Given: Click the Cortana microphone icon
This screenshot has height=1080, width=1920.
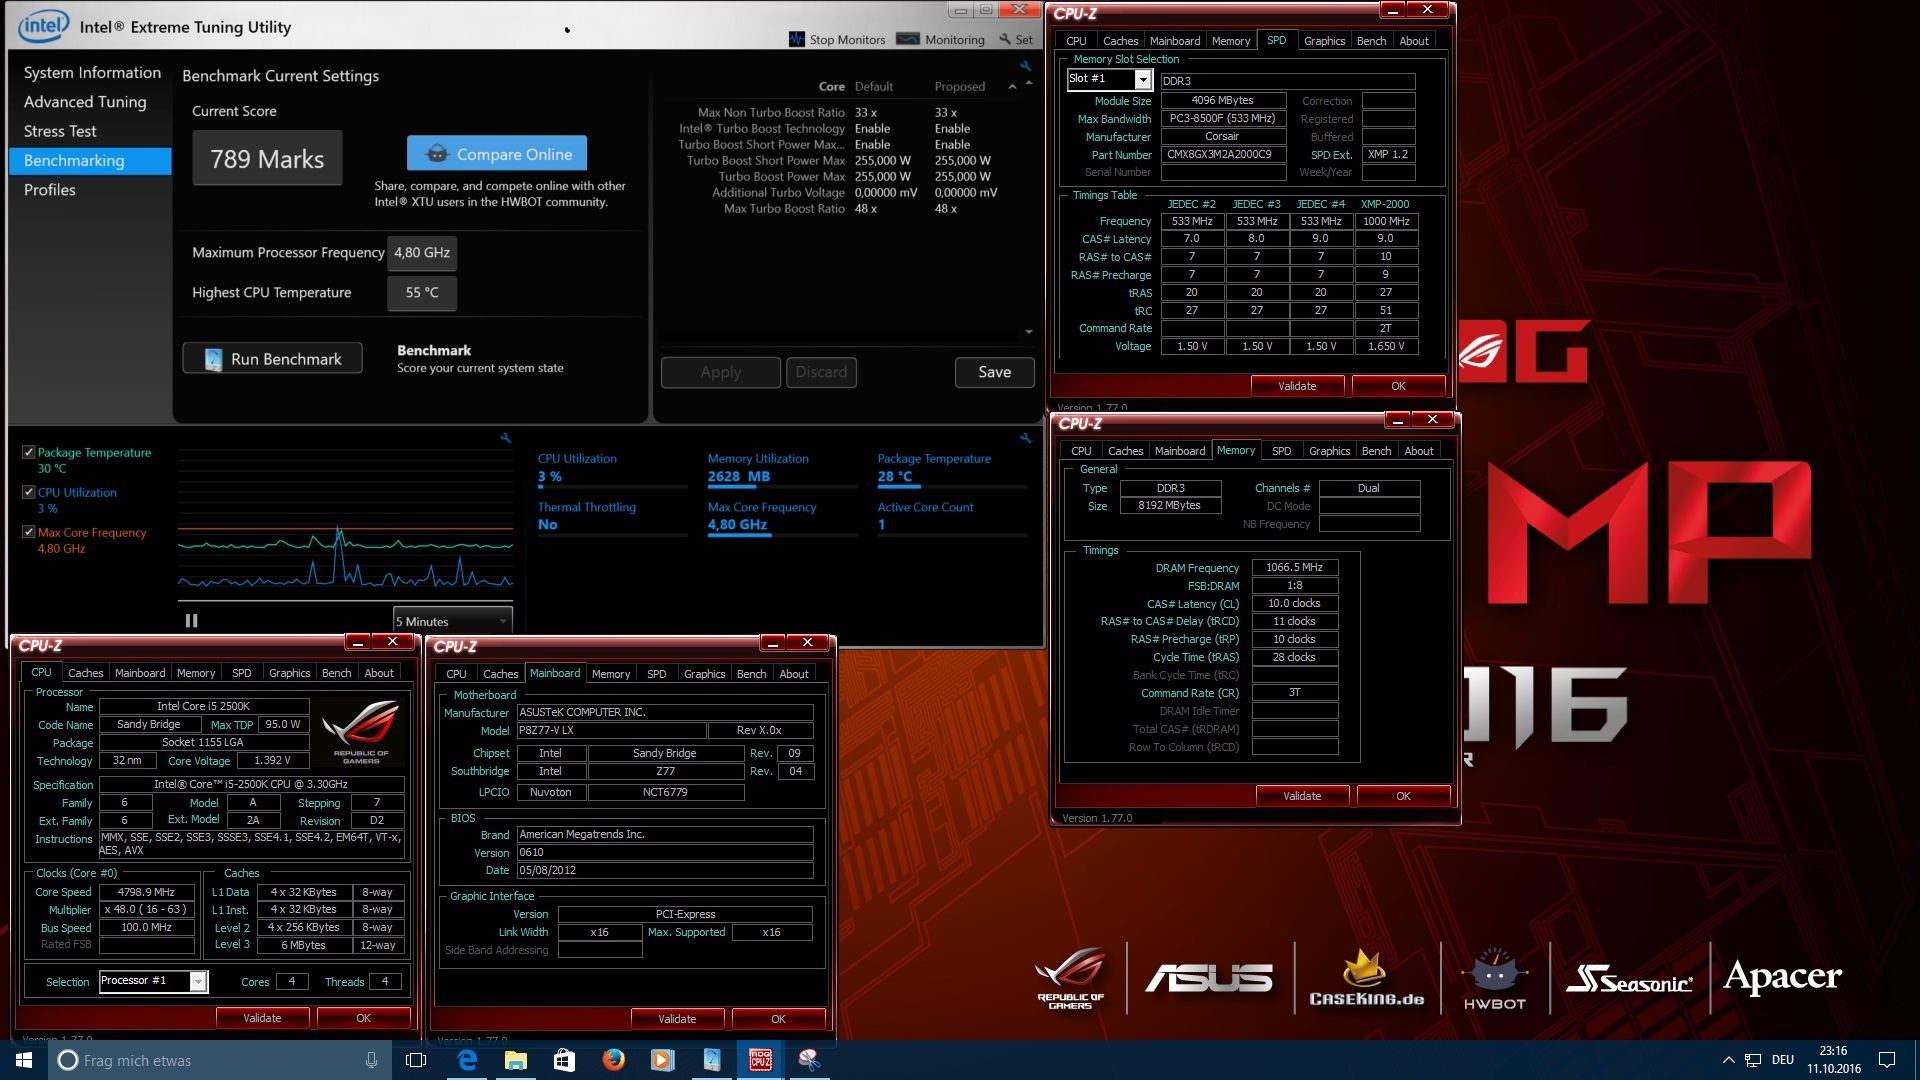Looking at the screenshot, I should click(x=371, y=1060).
